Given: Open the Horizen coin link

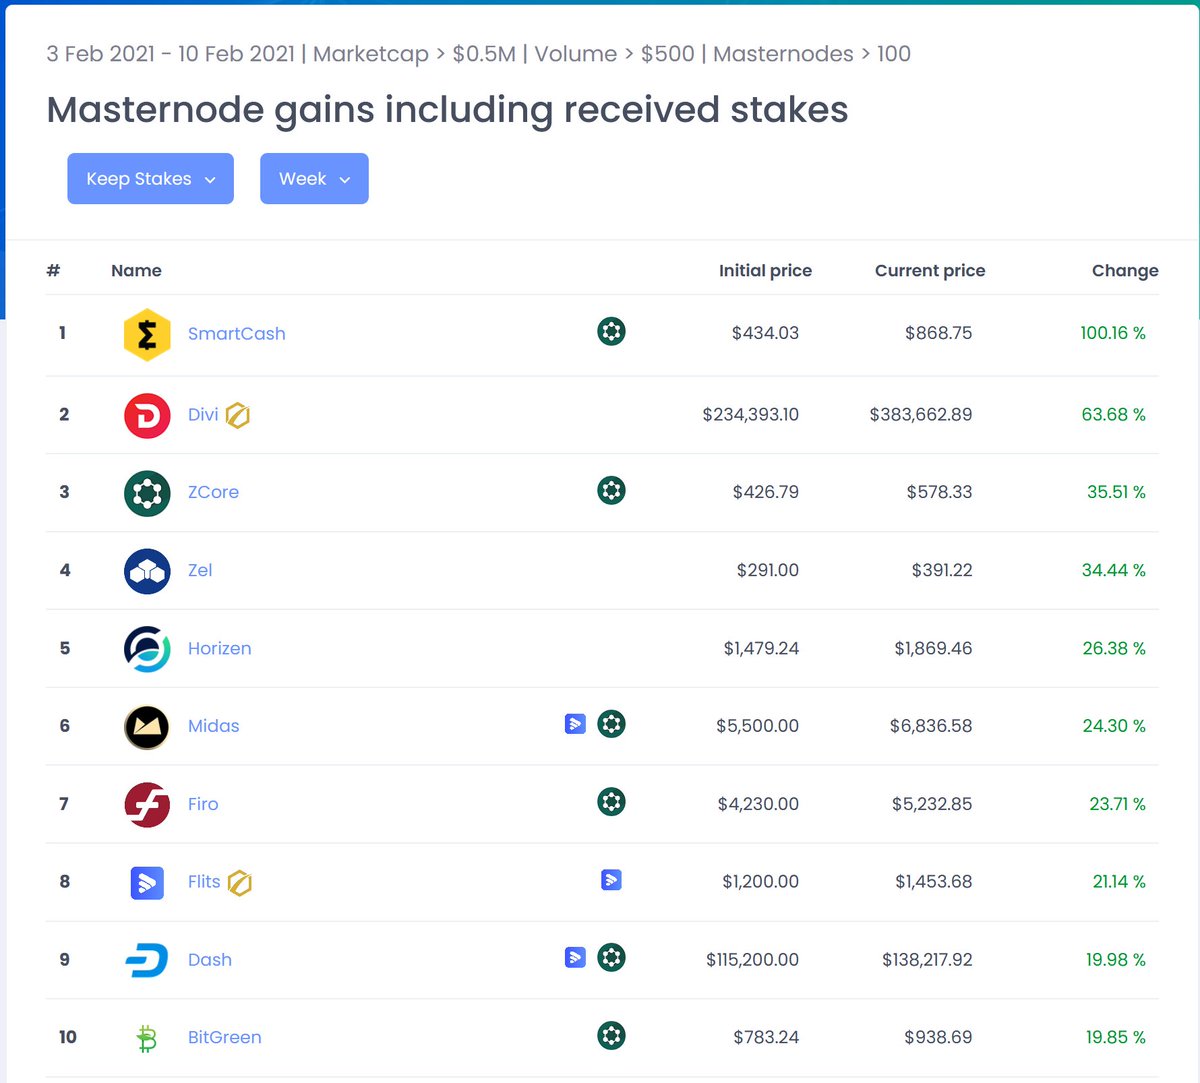Looking at the screenshot, I should pyautogui.click(x=220, y=649).
